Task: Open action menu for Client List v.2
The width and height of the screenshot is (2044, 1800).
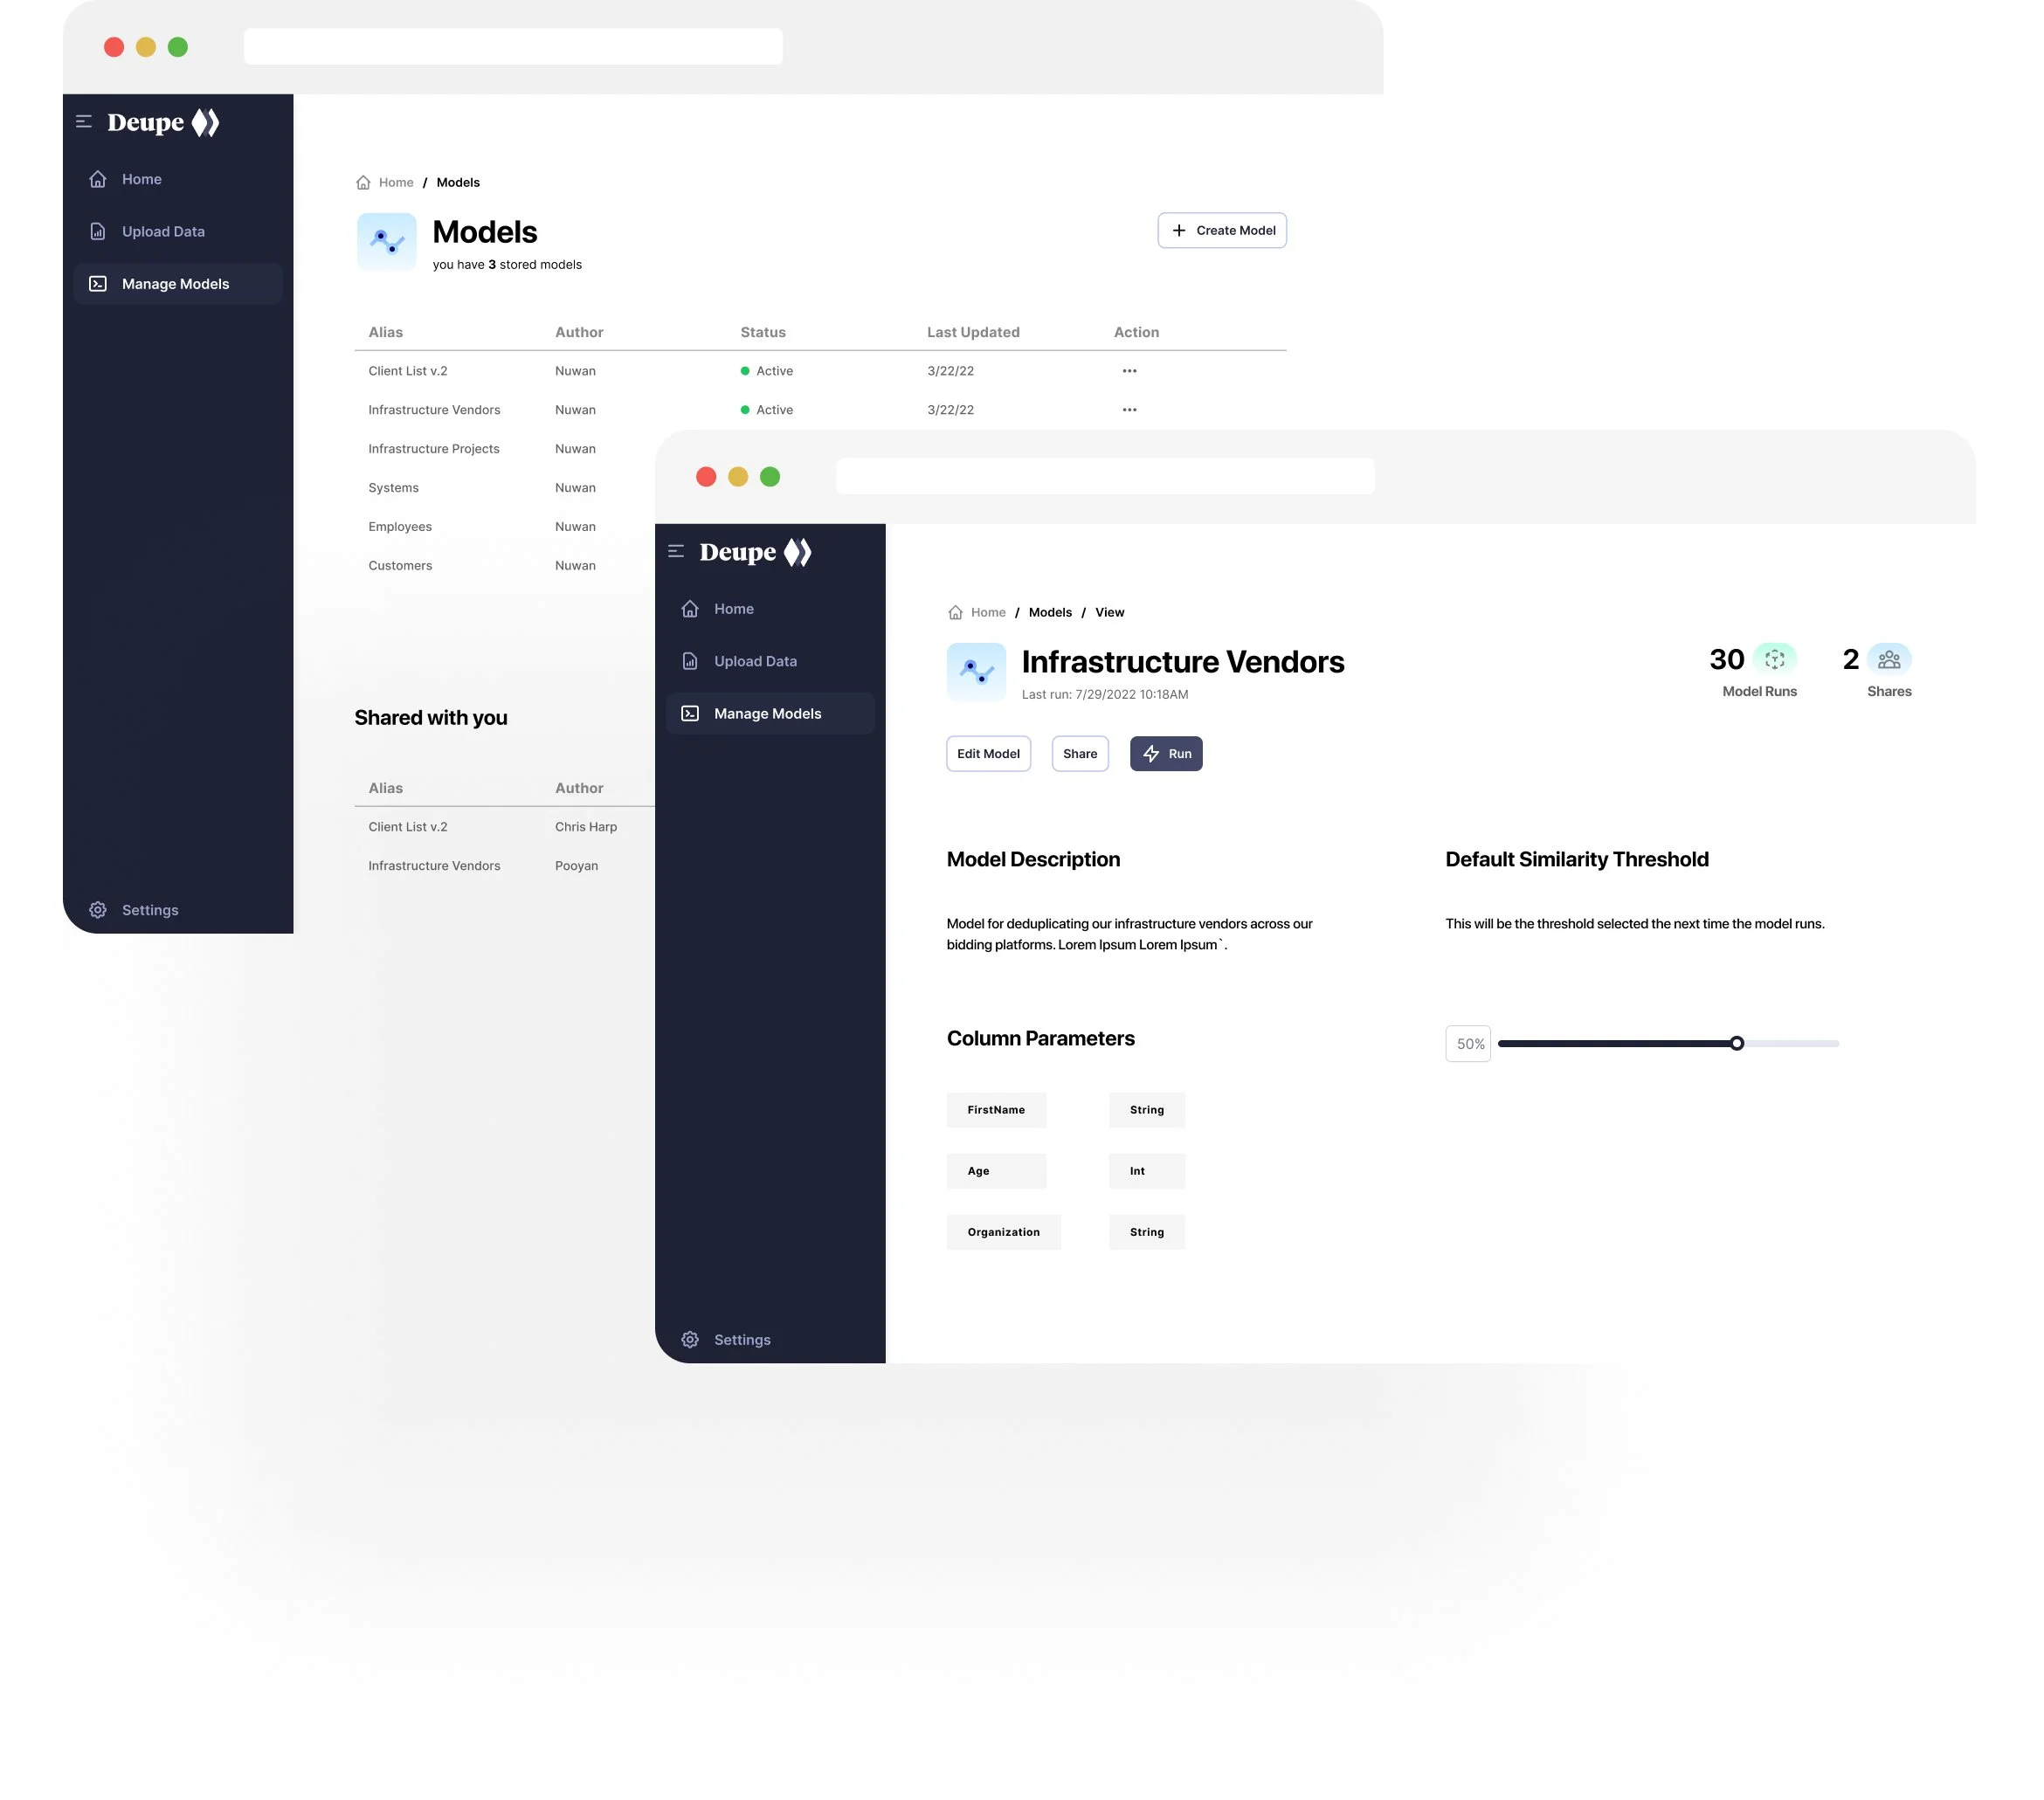Action: pyautogui.click(x=1129, y=371)
